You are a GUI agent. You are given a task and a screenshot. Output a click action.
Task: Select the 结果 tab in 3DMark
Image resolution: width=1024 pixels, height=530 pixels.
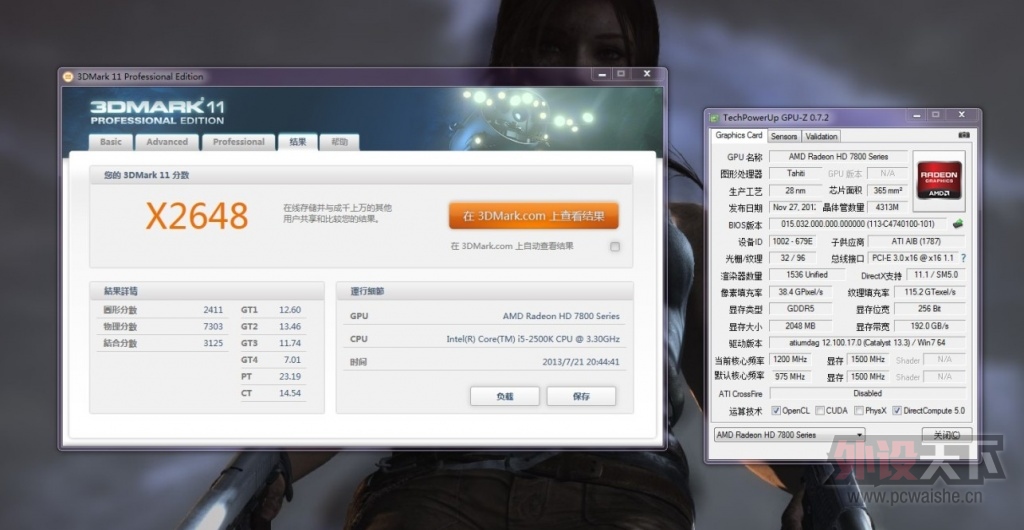298,142
